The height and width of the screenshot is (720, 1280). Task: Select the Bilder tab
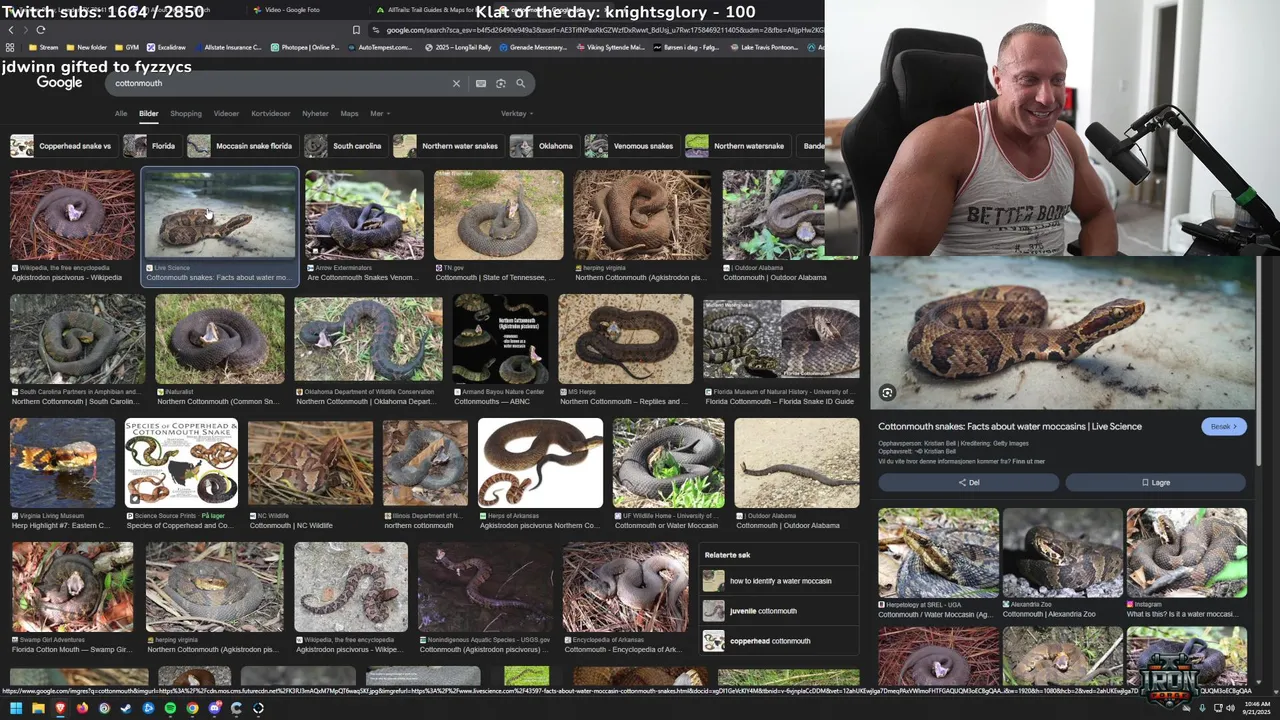pyautogui.click(x=149, y=113)
